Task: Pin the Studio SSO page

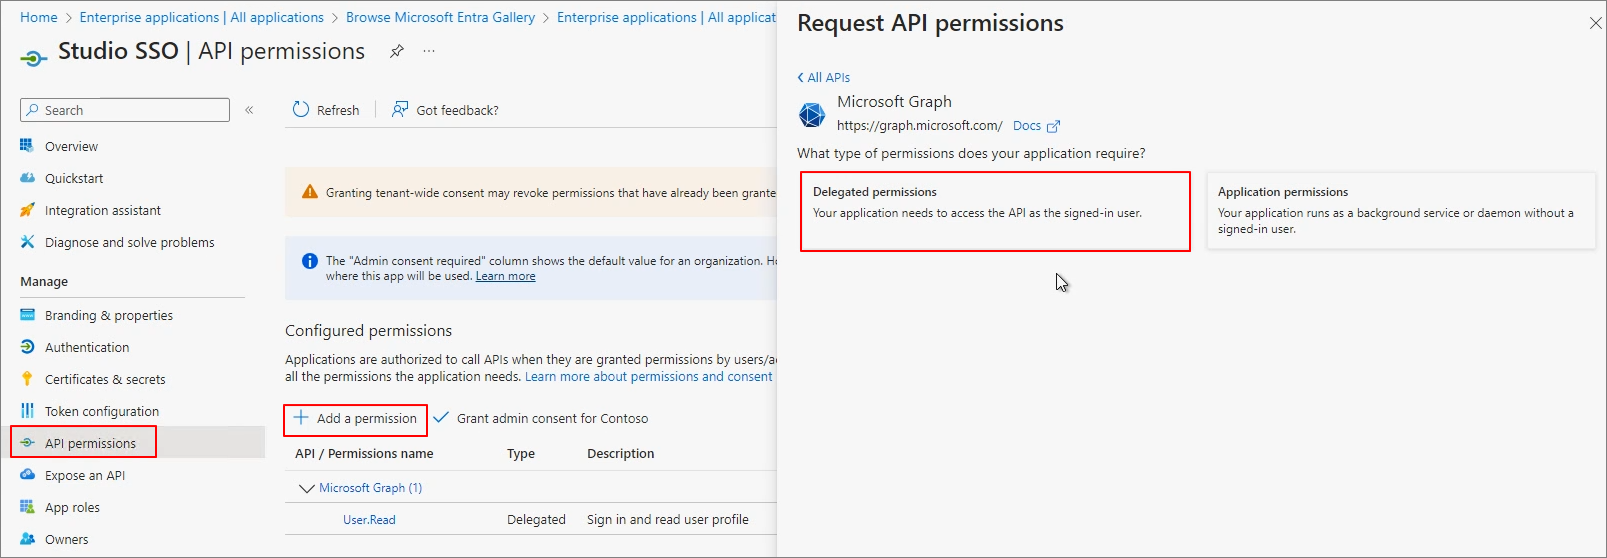Action: 397,51
